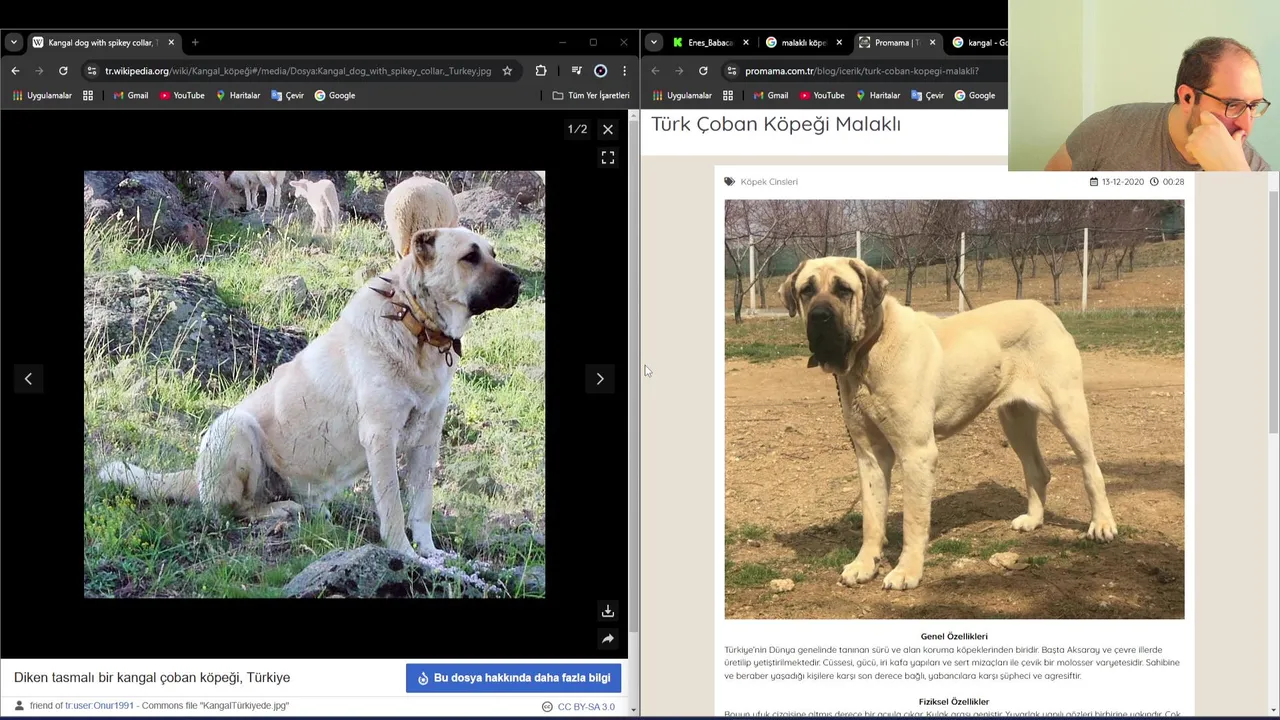Click the 'Fiziksel Özellikler' subheading
Screen dimensions: 1280x720
954,702
